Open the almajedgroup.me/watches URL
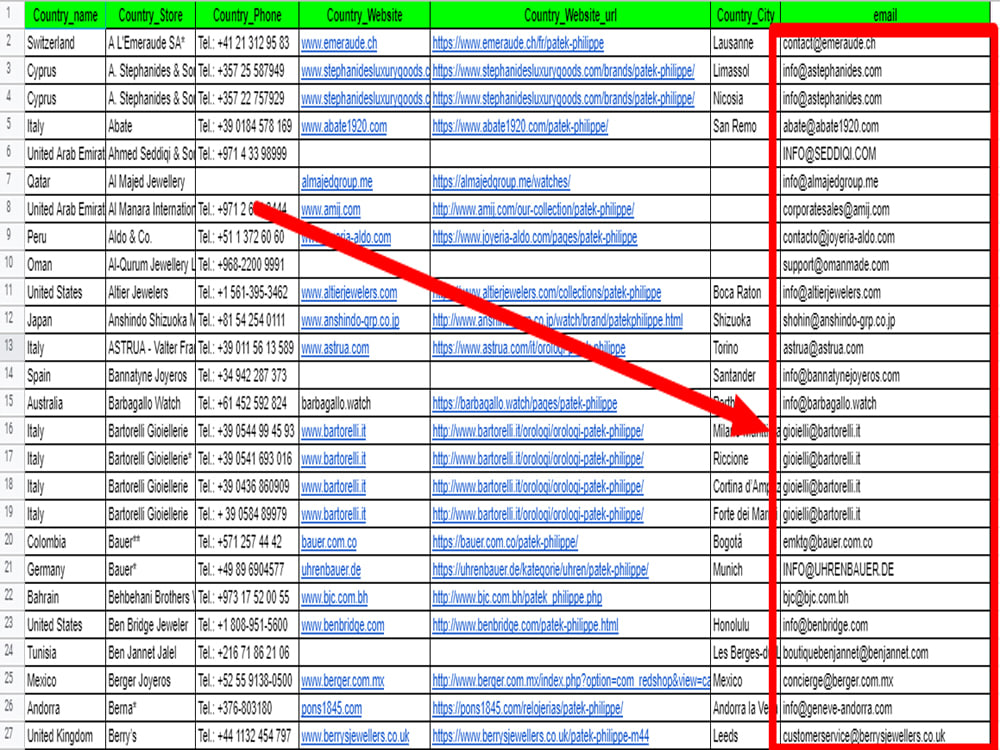The height and width of the screenshot is (750, 1000). pos(501,182)
